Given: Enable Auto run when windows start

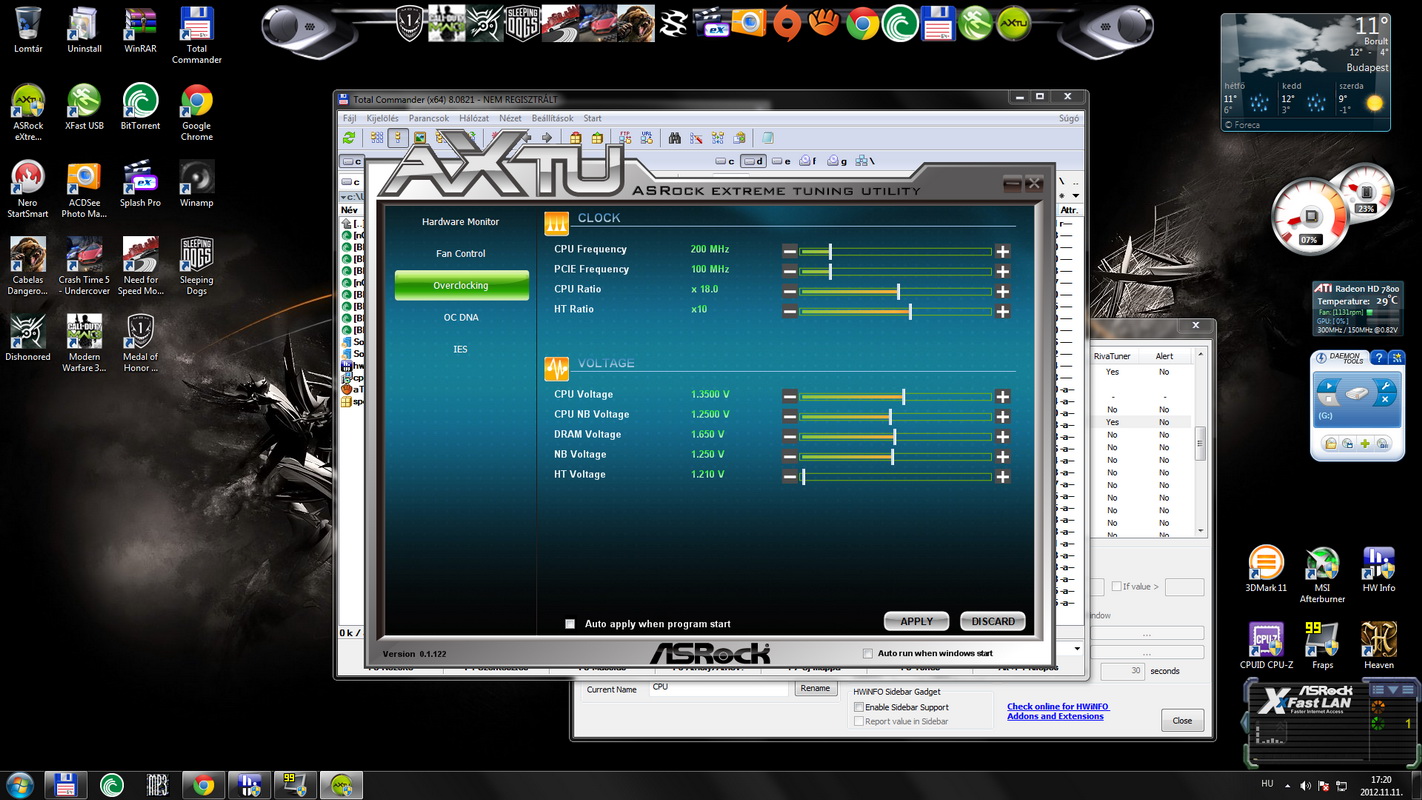Looking at the screenshot, I should pyautogui.click(x=868, y=654).
